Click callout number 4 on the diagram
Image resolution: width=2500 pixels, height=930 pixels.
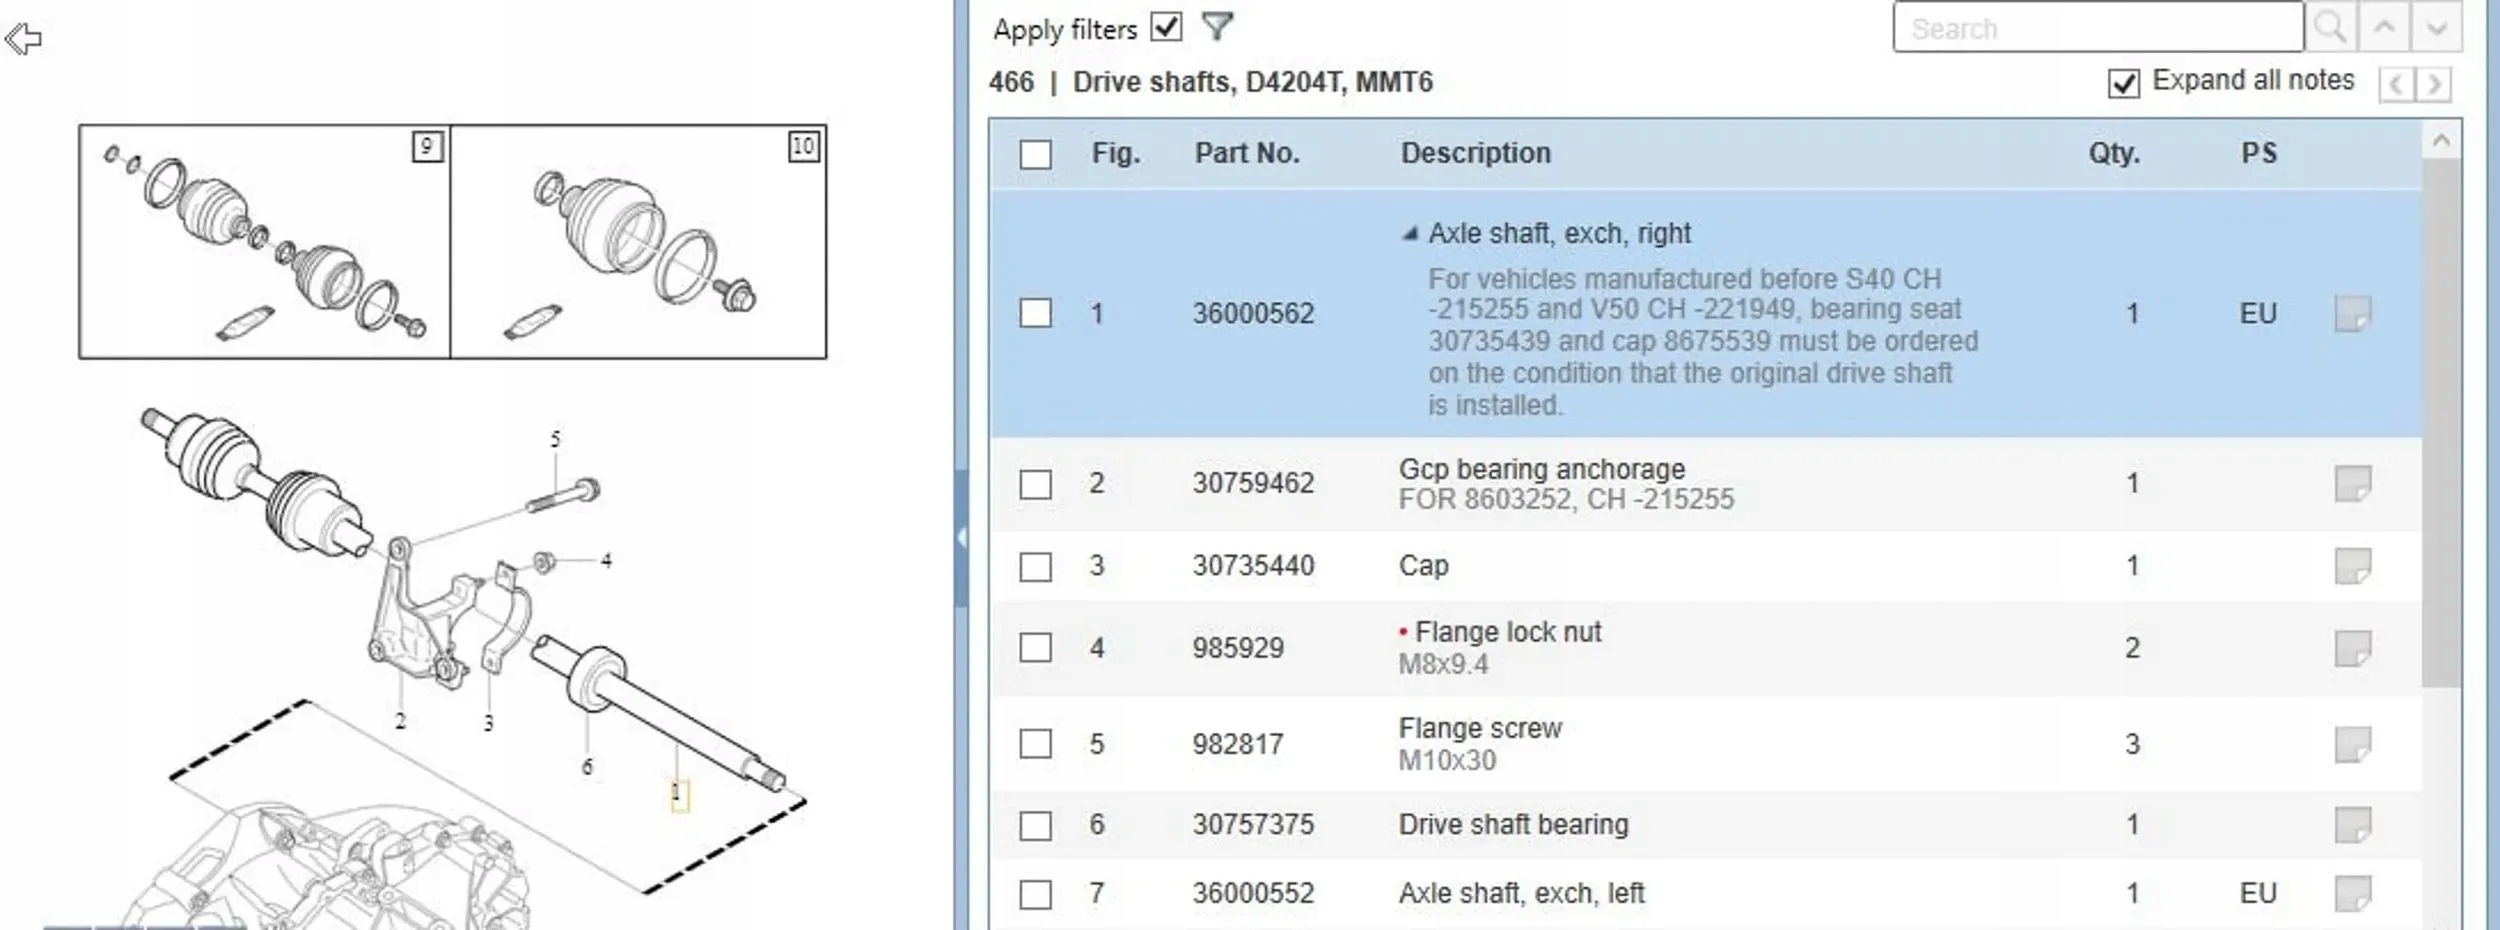[606, 561]
